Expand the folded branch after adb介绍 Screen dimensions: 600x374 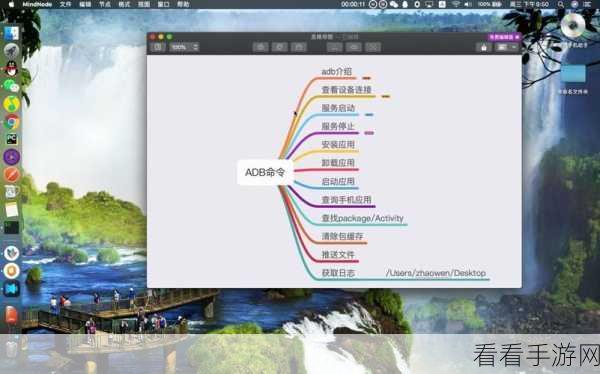(367, 78)
